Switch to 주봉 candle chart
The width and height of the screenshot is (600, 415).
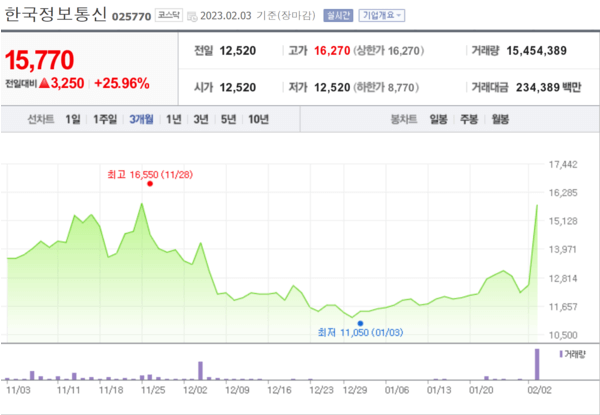pos(469,119)
